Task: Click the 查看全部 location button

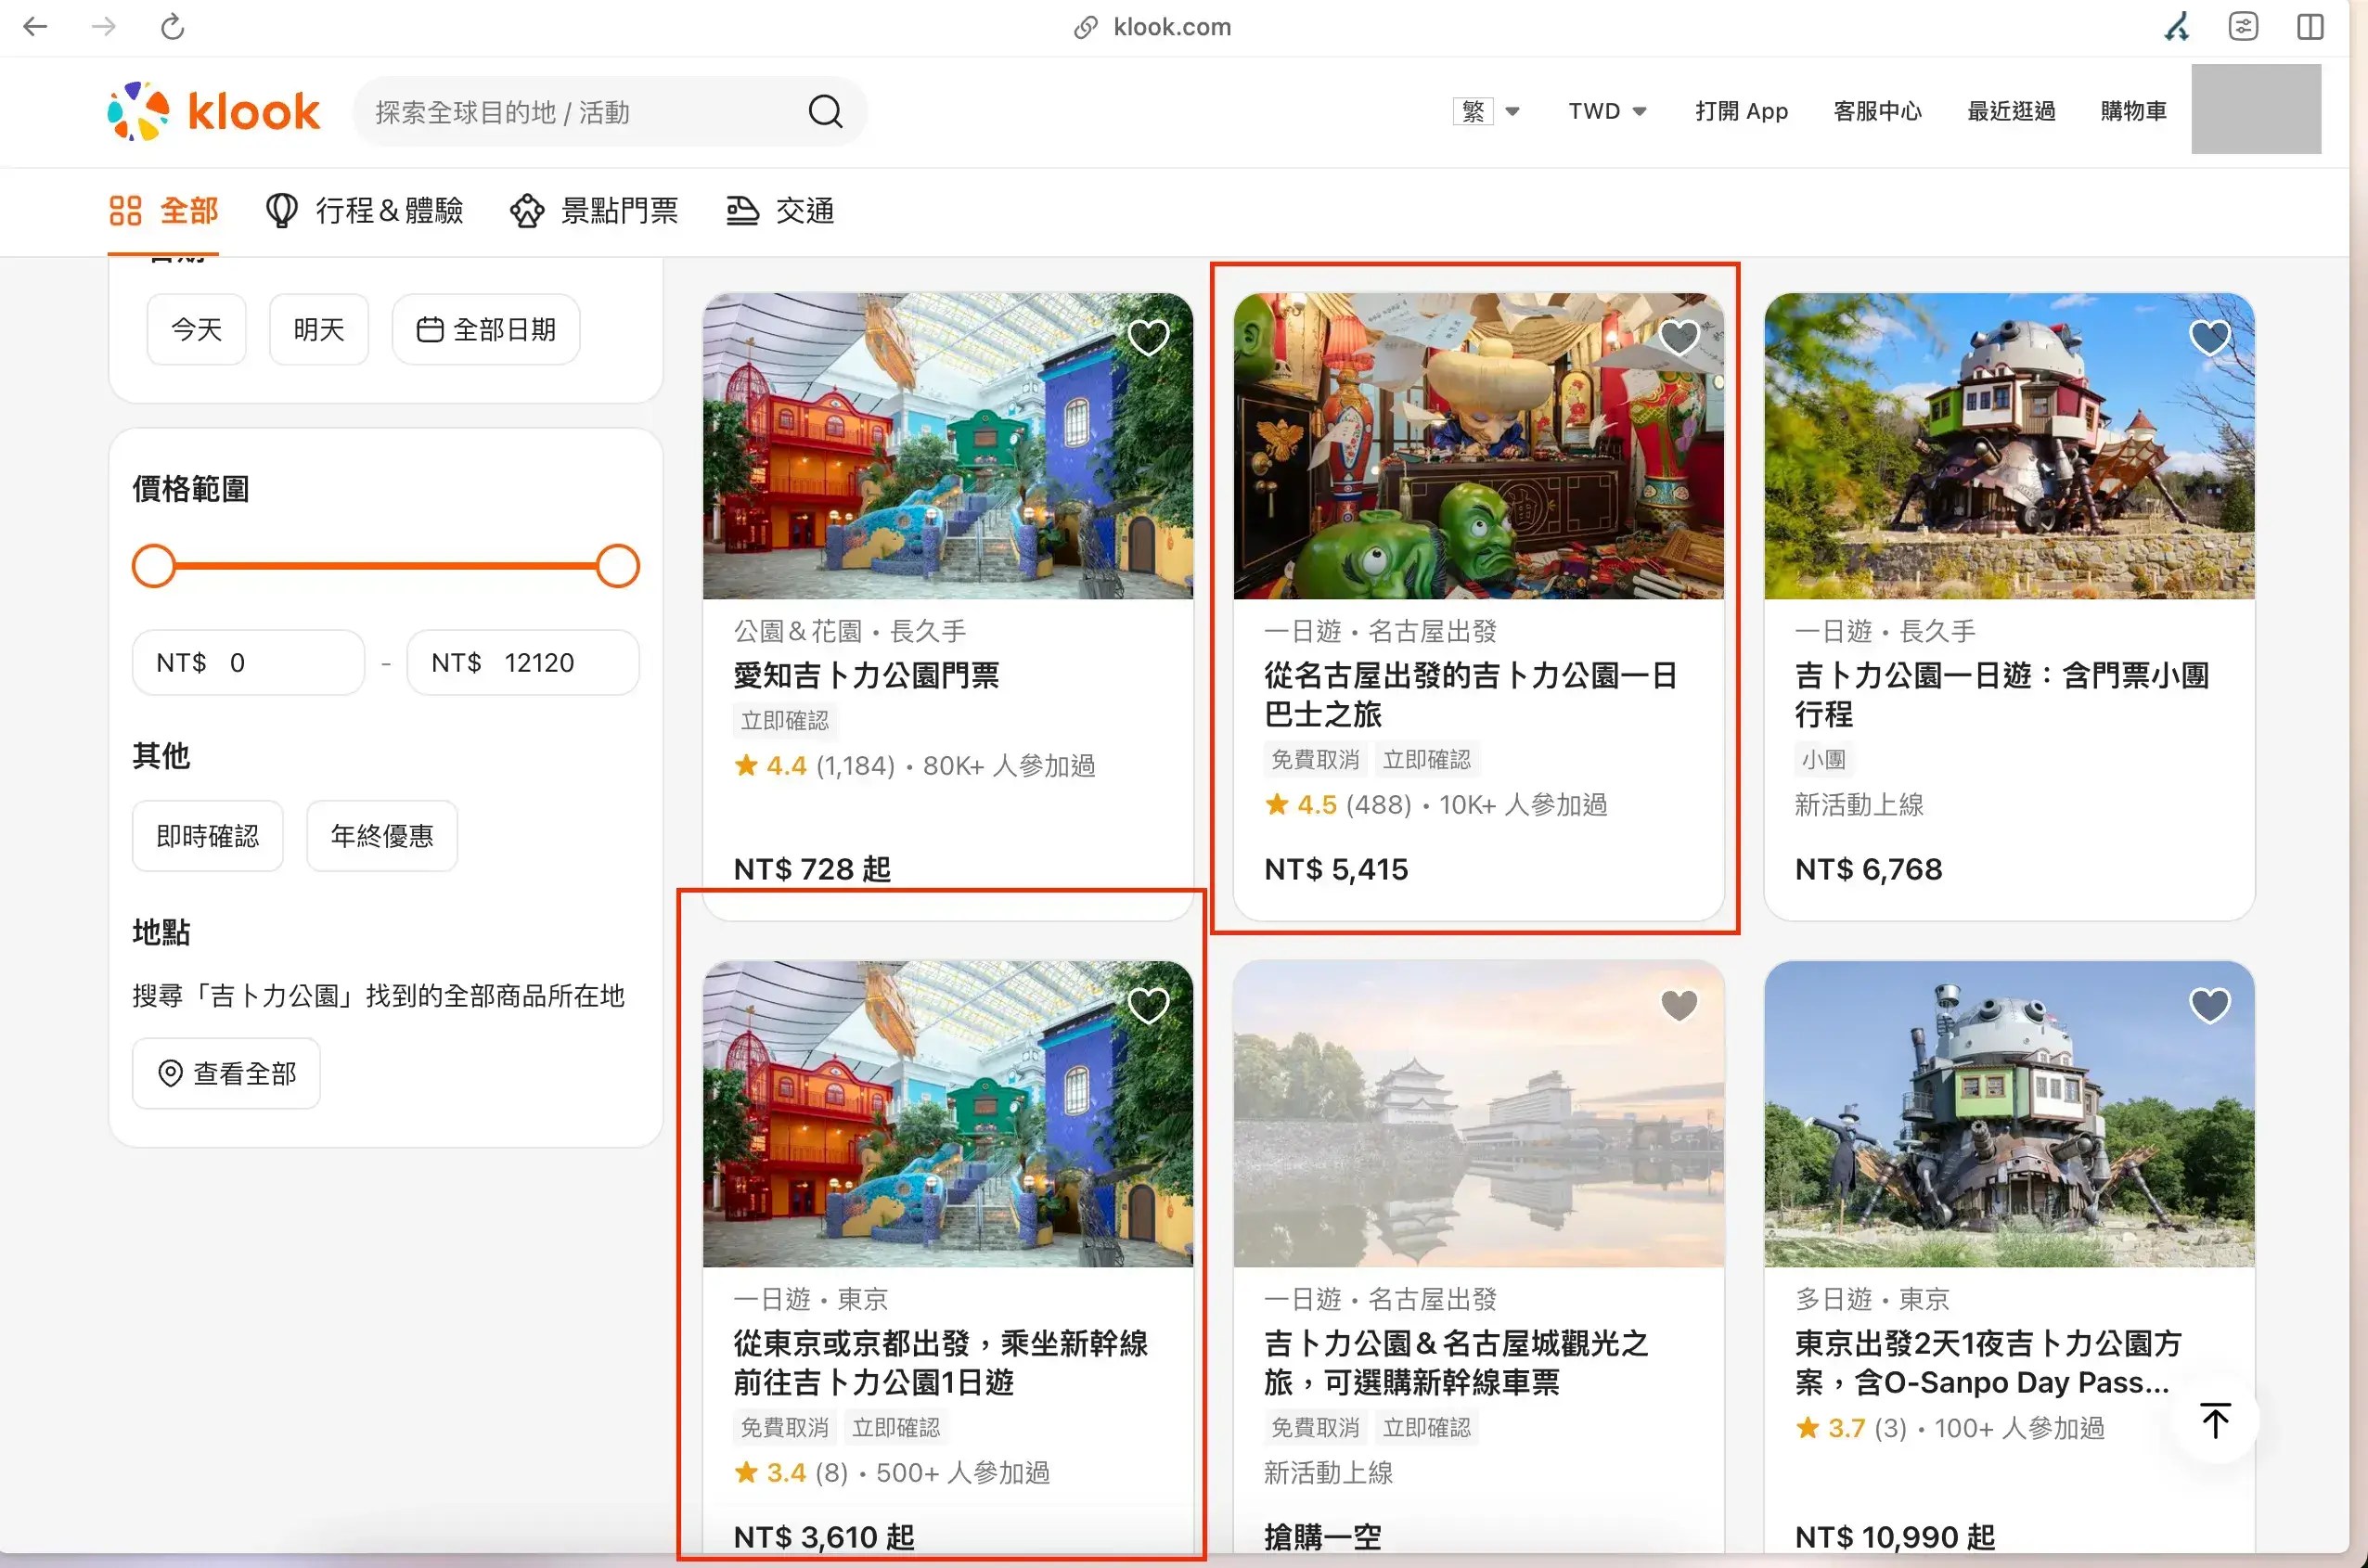Action: pos(226,1072)
